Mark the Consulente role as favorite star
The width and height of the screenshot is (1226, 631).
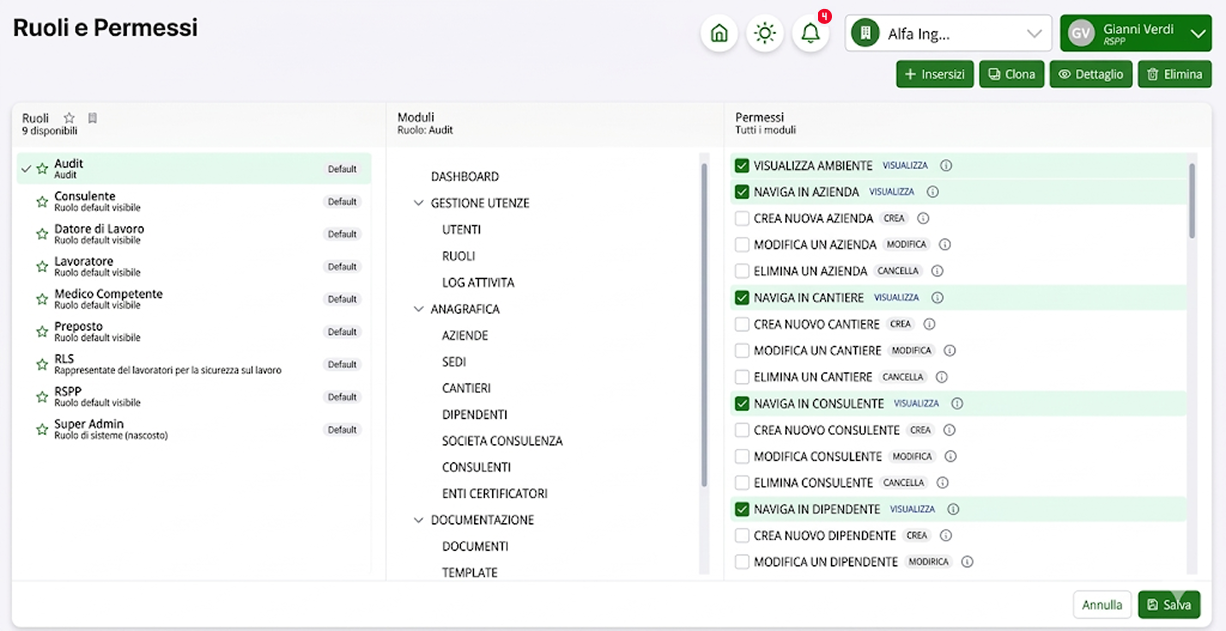tap(42, 202)
